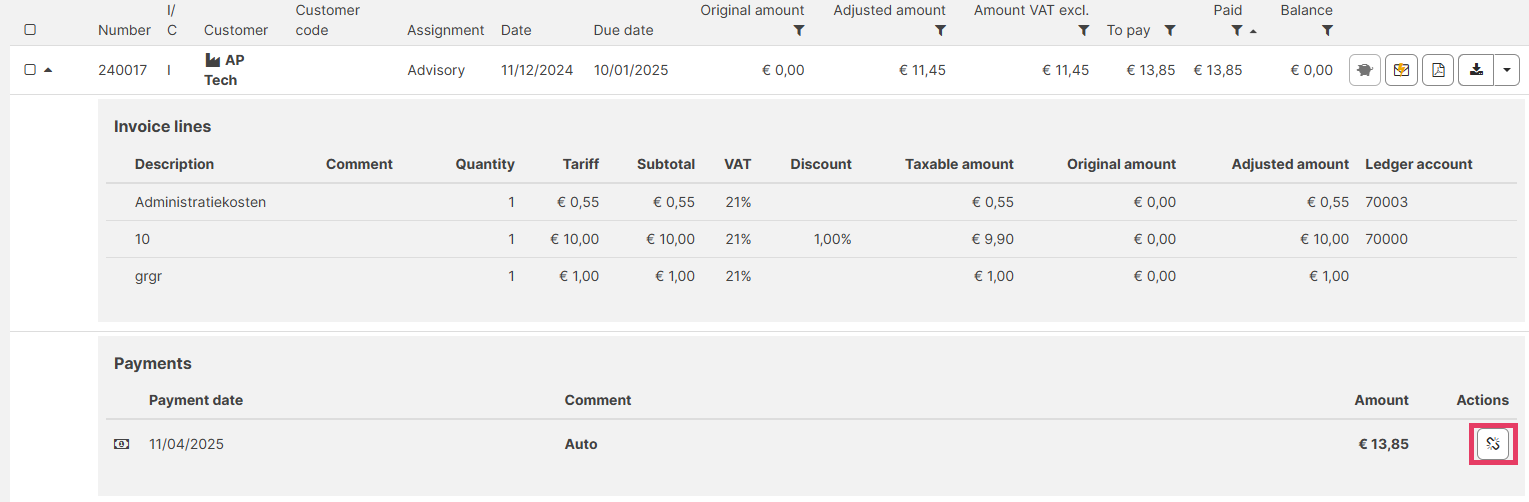Check the box for invoice 240017

(x=30, y=70)
